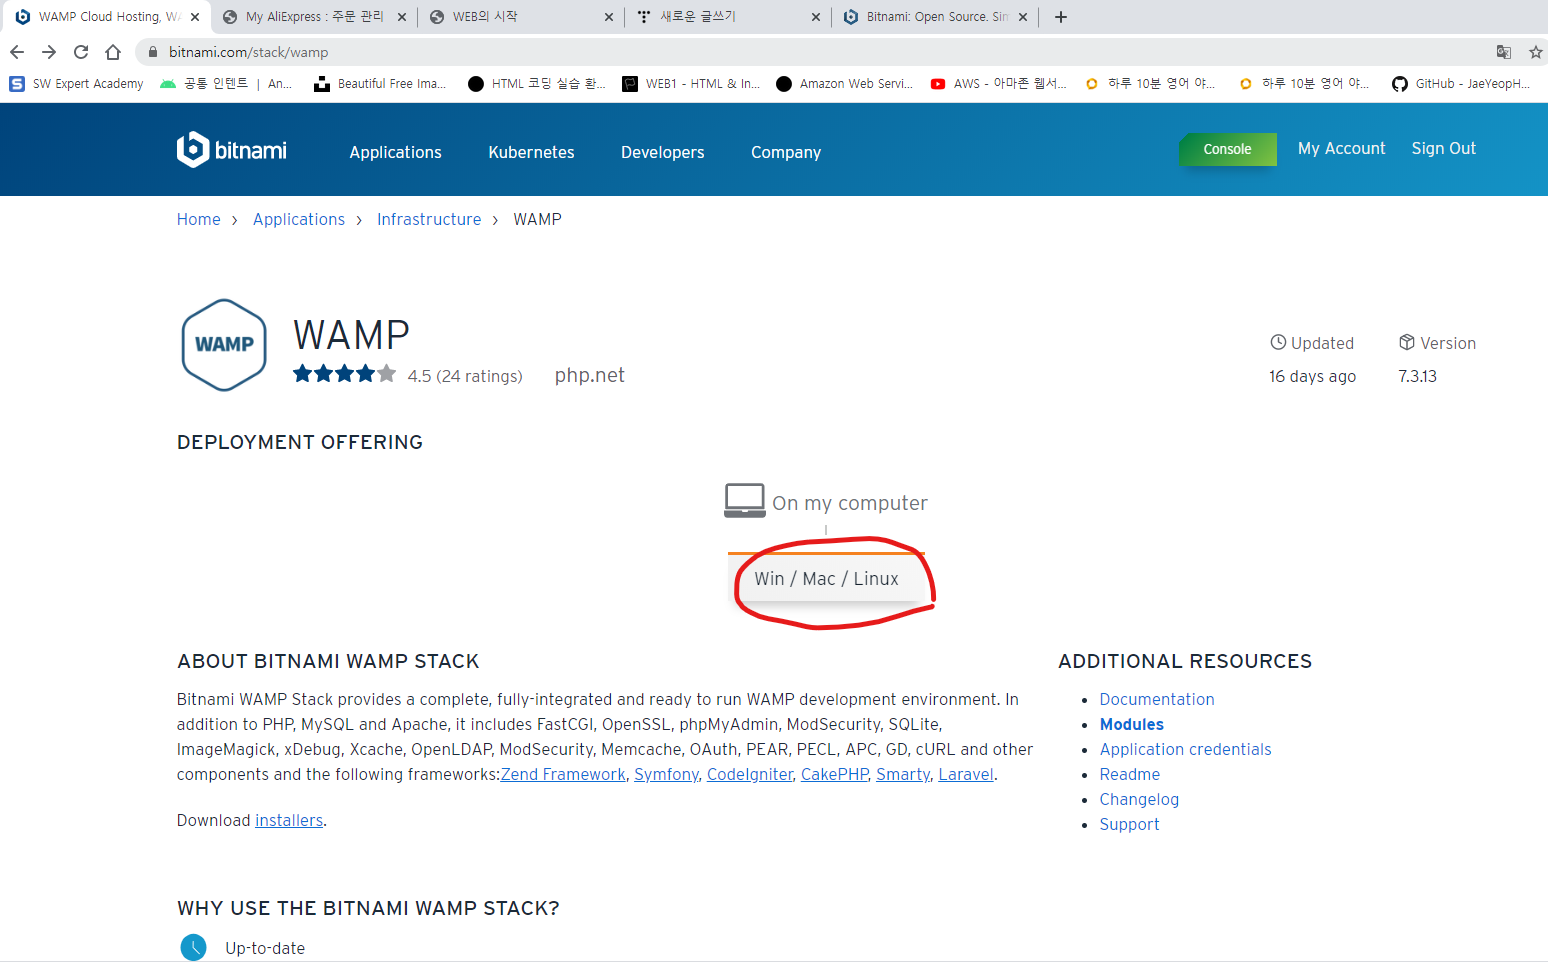
Task: Click the browser Forward arrow
Action: [49, 52]
